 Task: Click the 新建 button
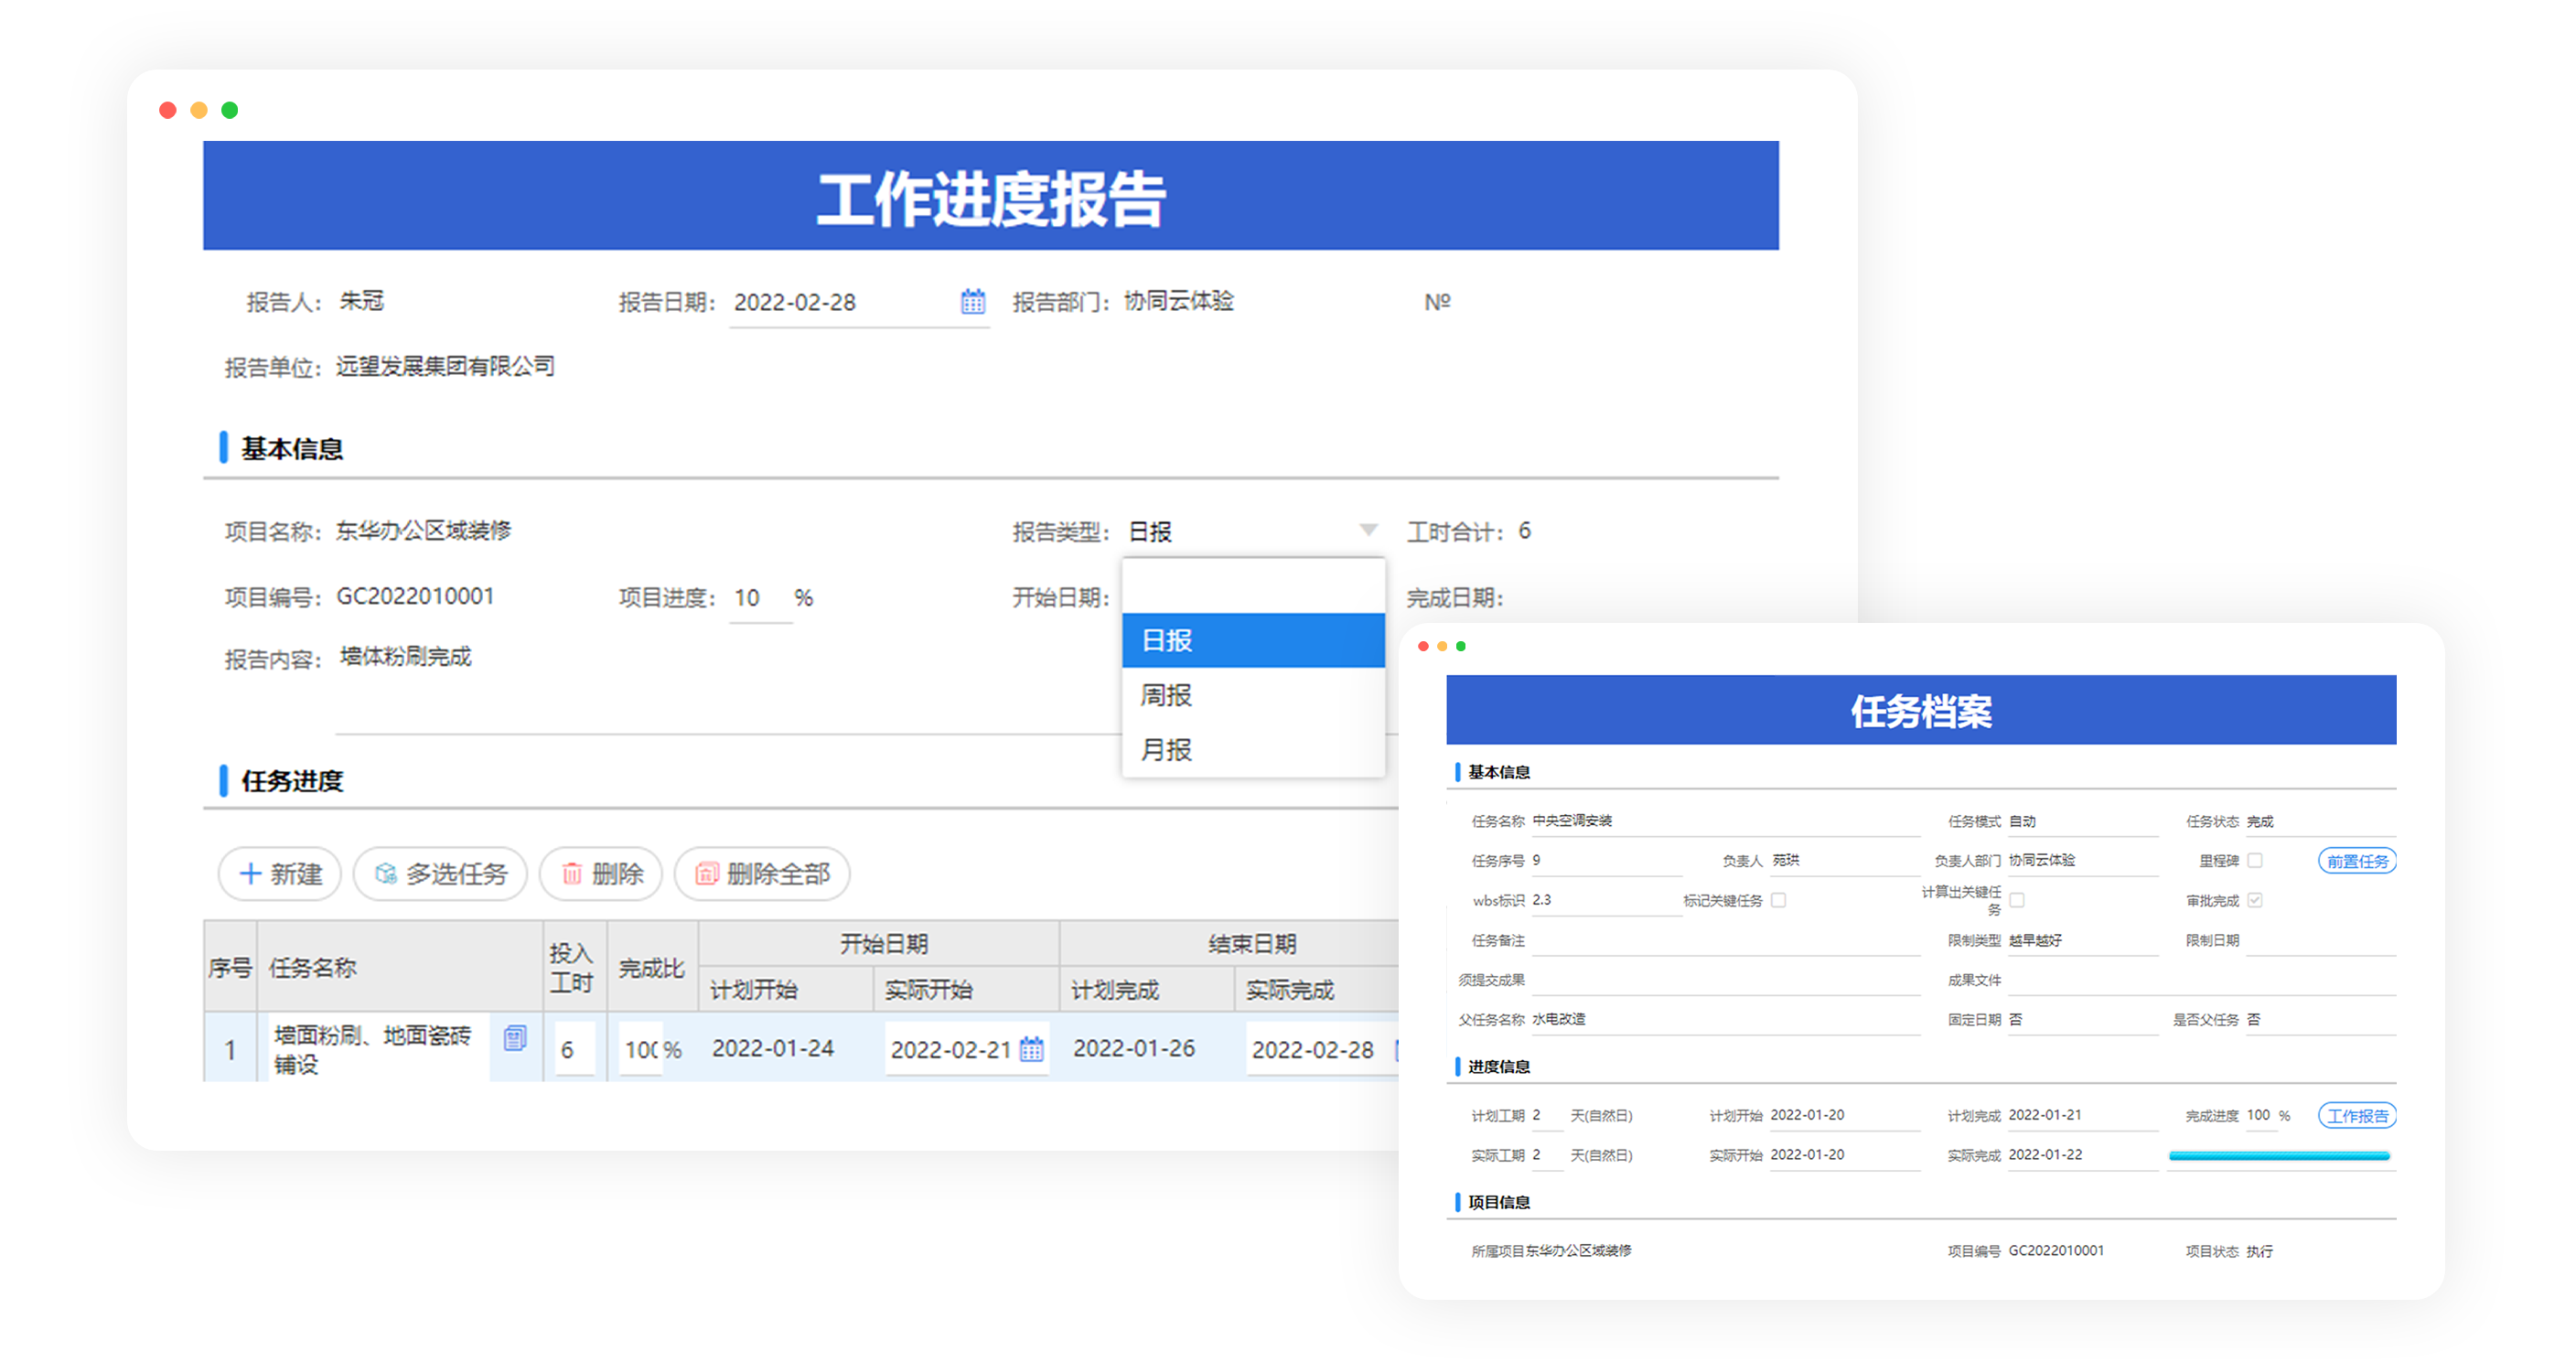click(x=280, y=873)
